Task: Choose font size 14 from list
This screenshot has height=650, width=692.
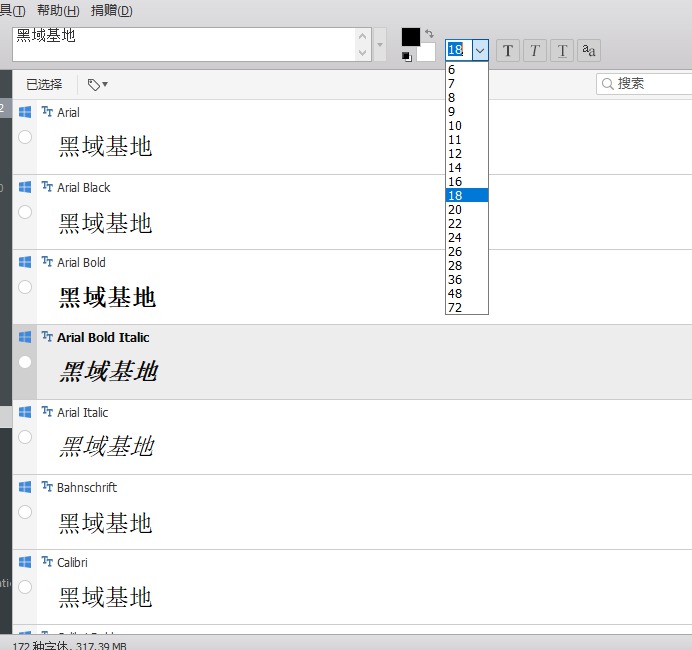Action: [466, 168]
